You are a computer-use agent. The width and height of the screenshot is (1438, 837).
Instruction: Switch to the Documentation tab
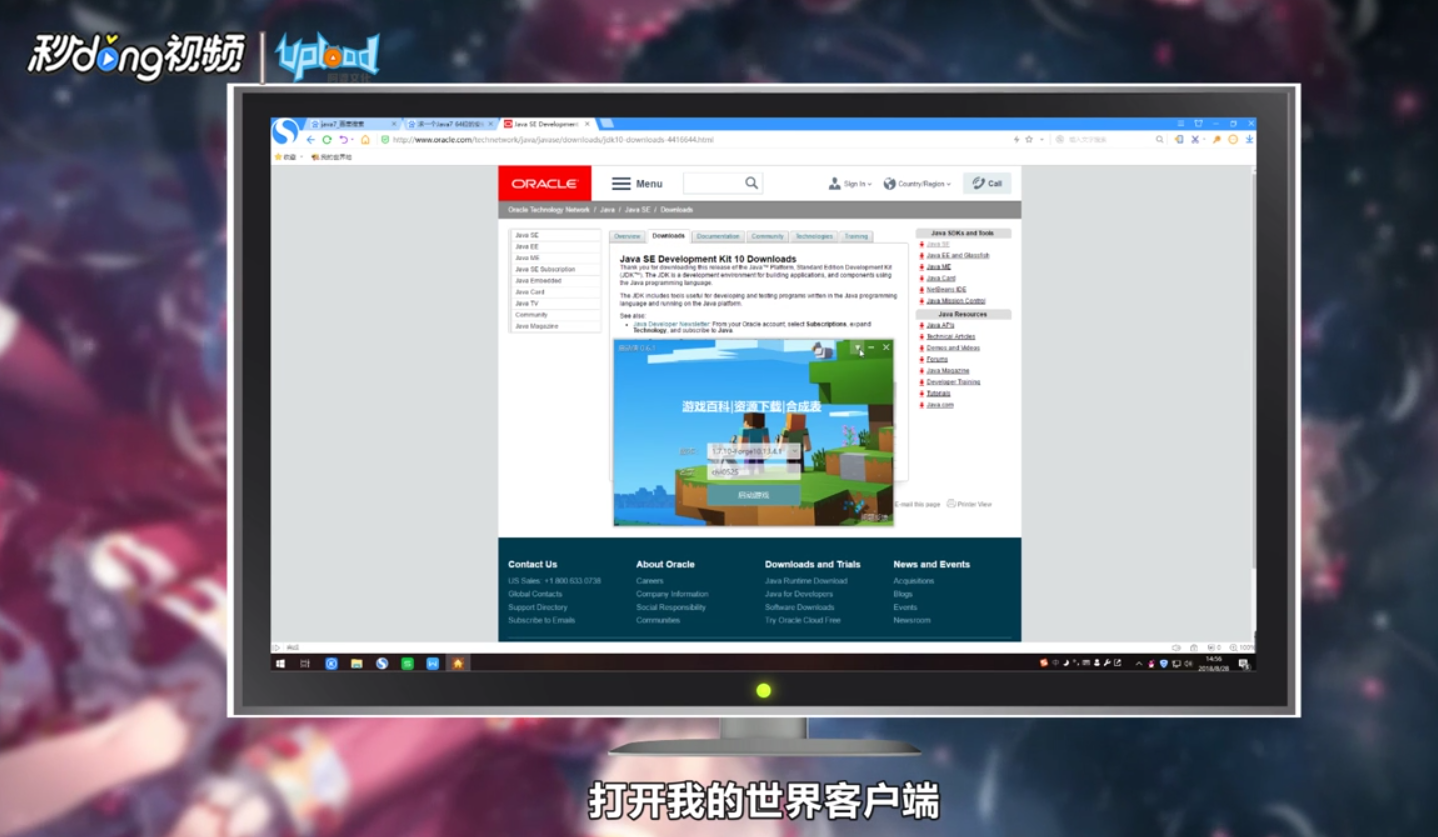[718, 237]
